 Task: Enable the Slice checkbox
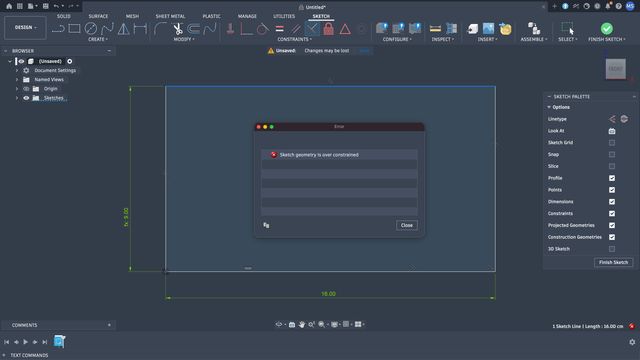click(611, 167)
